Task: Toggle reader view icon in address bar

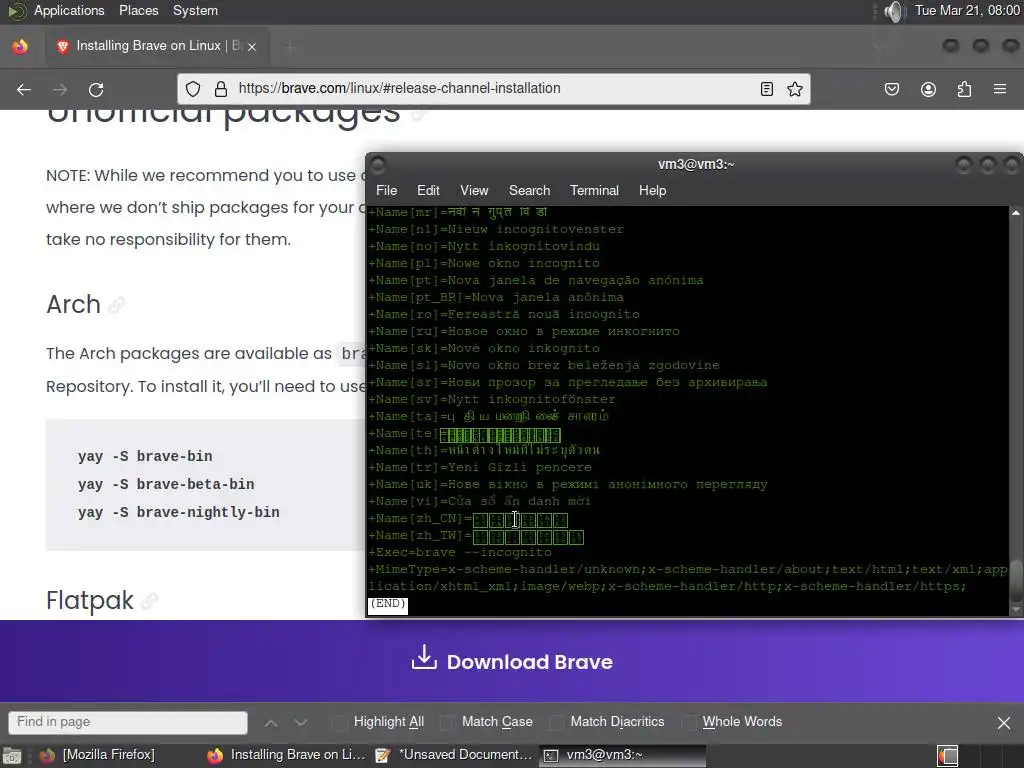Action: point(767,89)
